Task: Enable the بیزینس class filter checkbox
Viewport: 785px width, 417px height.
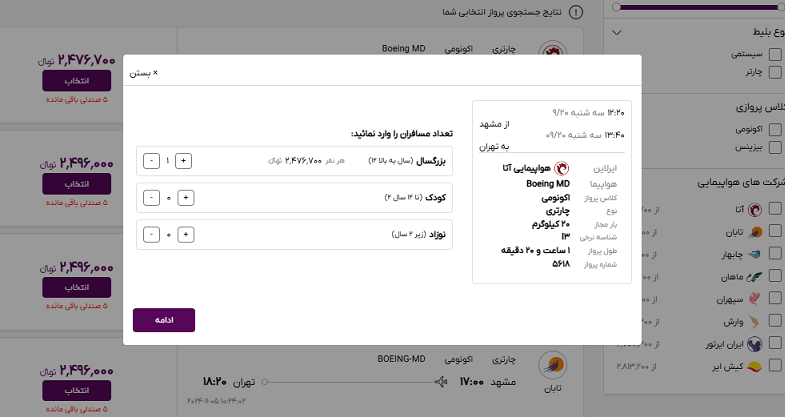Action: [775, 147]
